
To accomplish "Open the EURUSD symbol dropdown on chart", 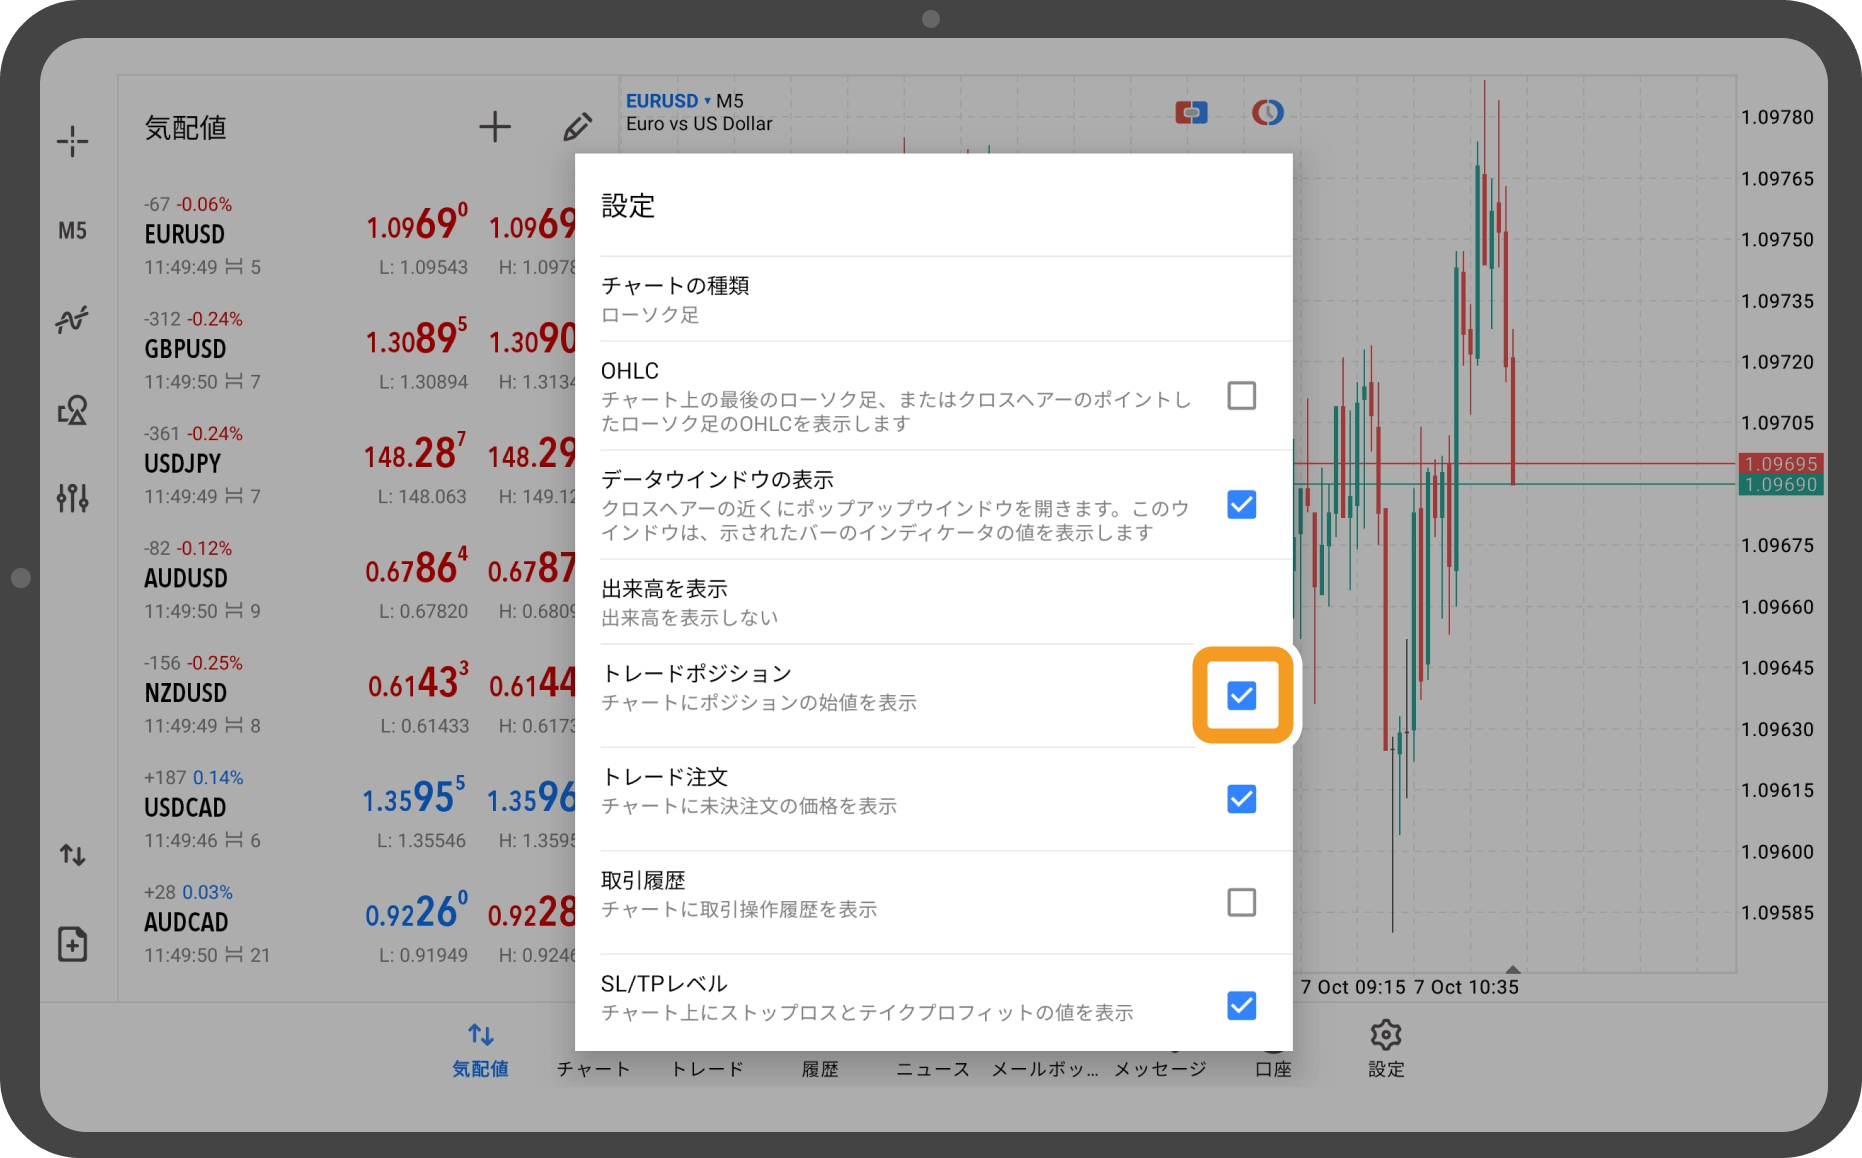I will point(668,101).
